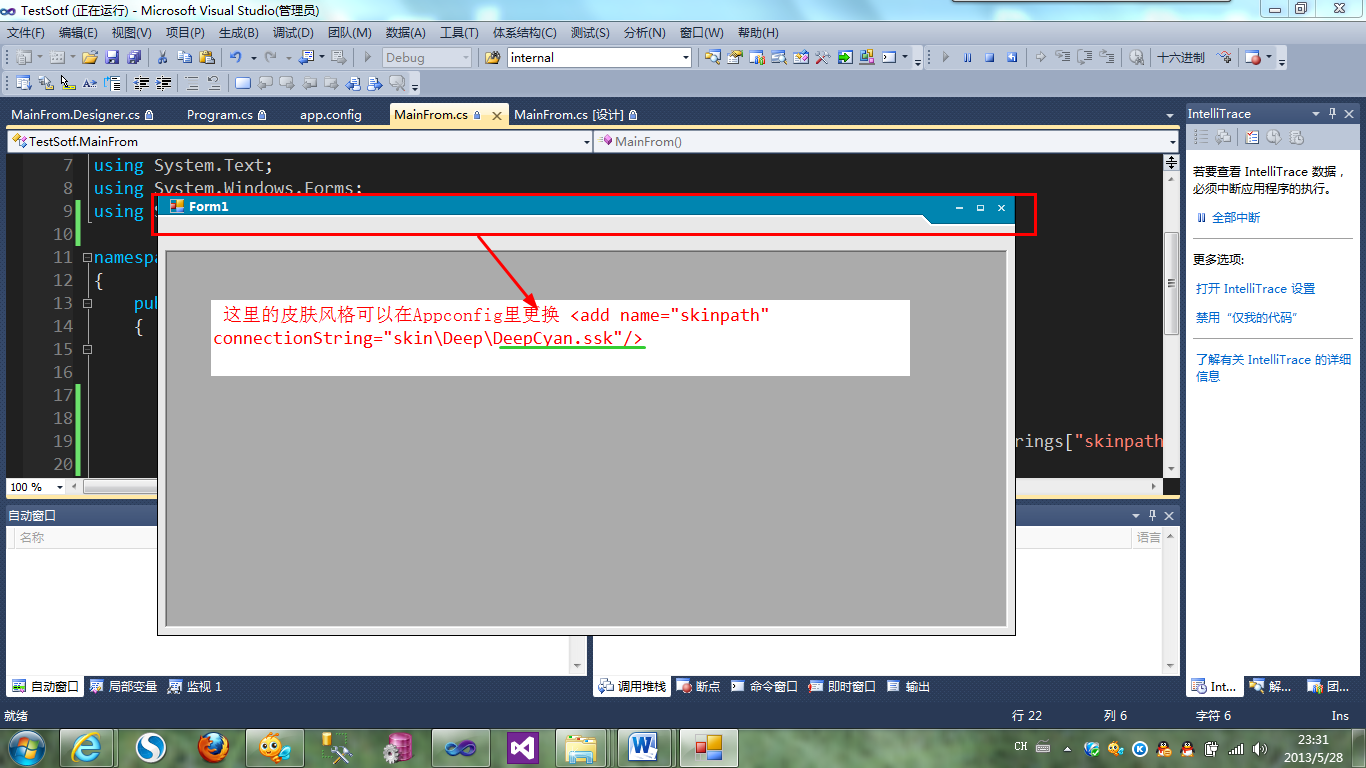The width and height of the screenshot is (1366, 768).
Task: Click the Undo arrow icon
Action: 236,57
